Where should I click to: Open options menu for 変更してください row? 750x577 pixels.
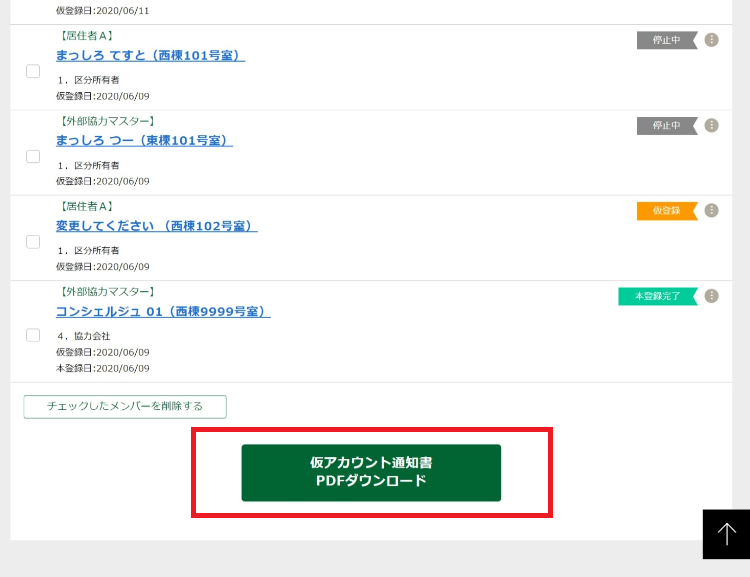(711, 210)
